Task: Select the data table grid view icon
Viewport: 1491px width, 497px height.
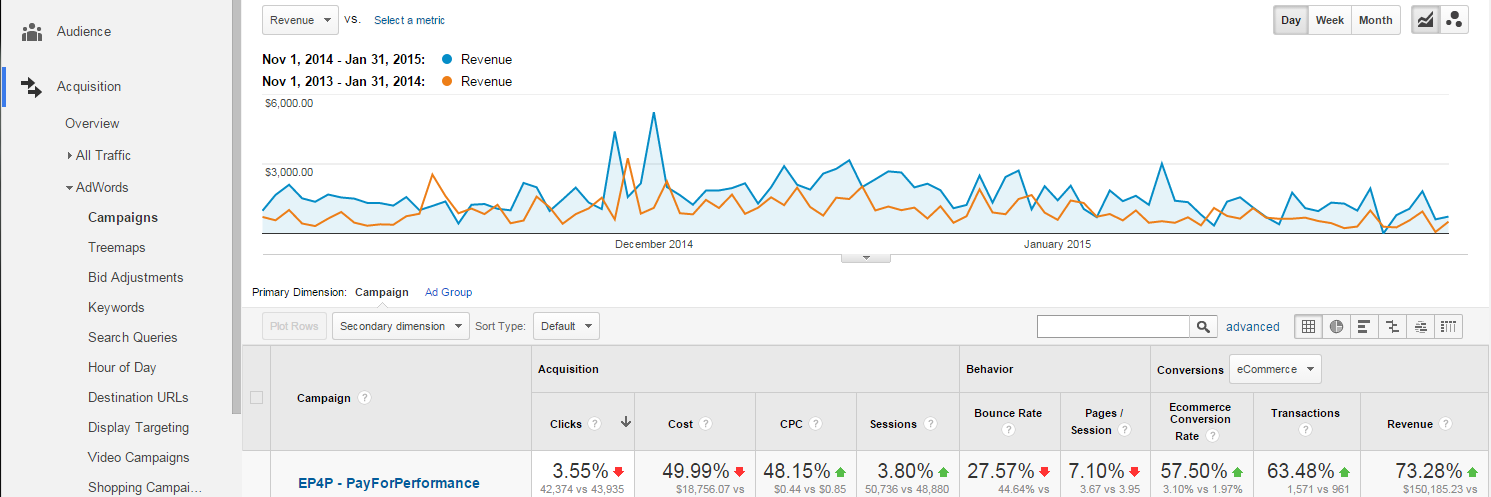Action: click(x=1308, y=326)
